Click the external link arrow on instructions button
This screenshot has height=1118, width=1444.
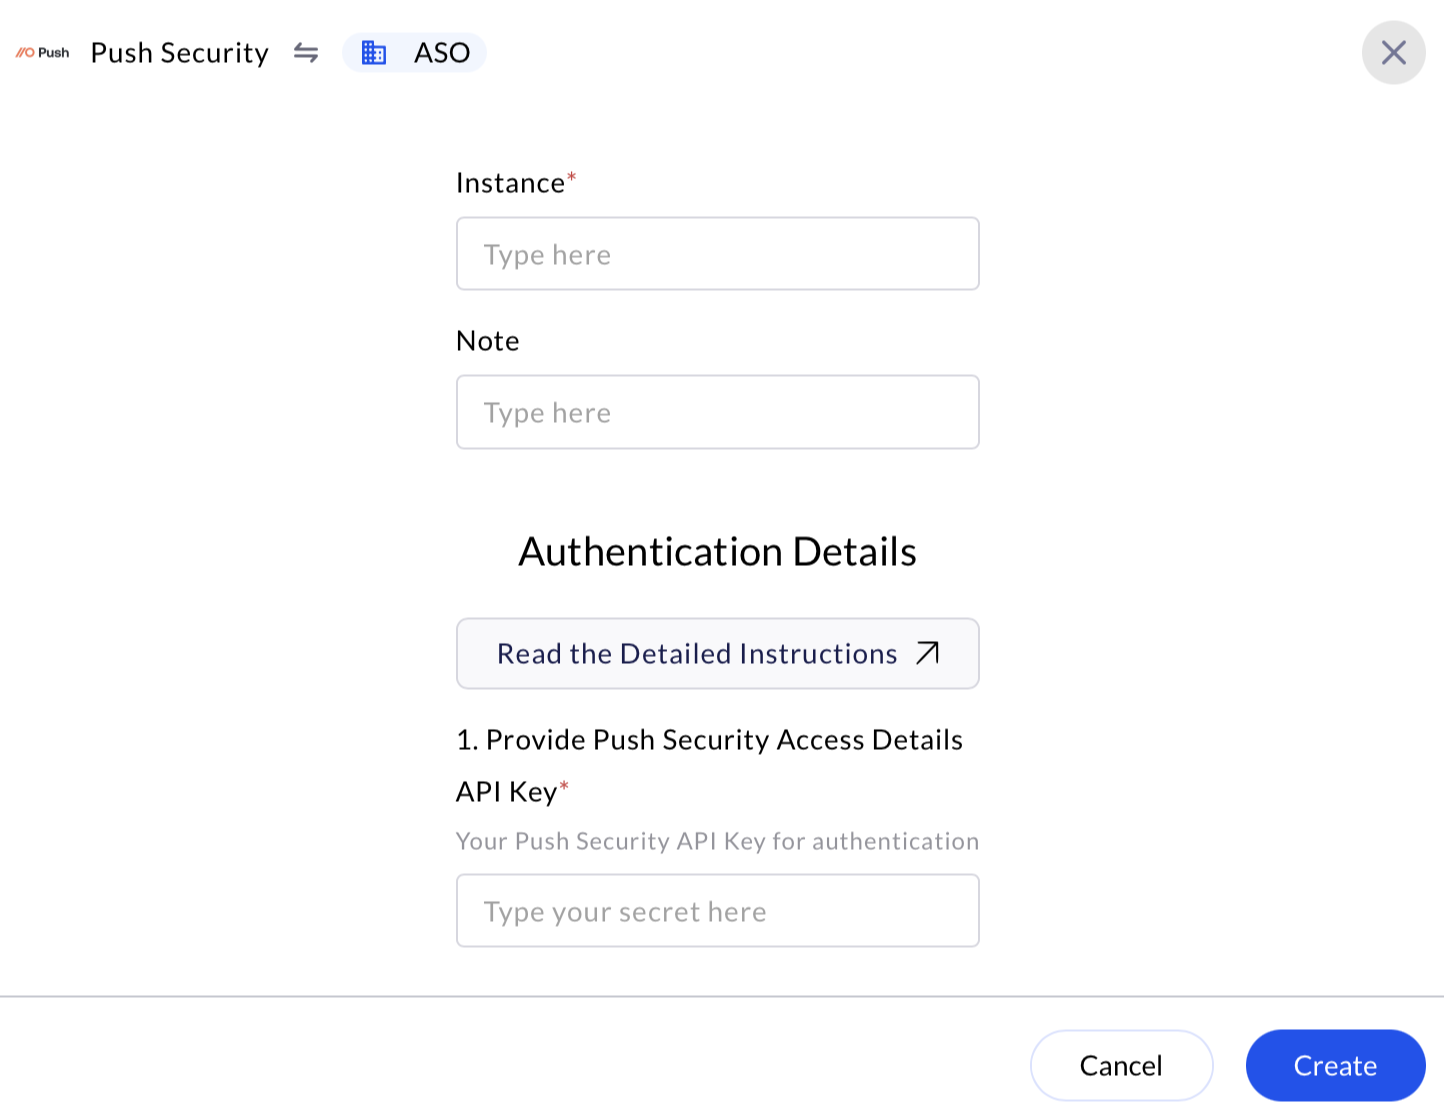(926, 653)
